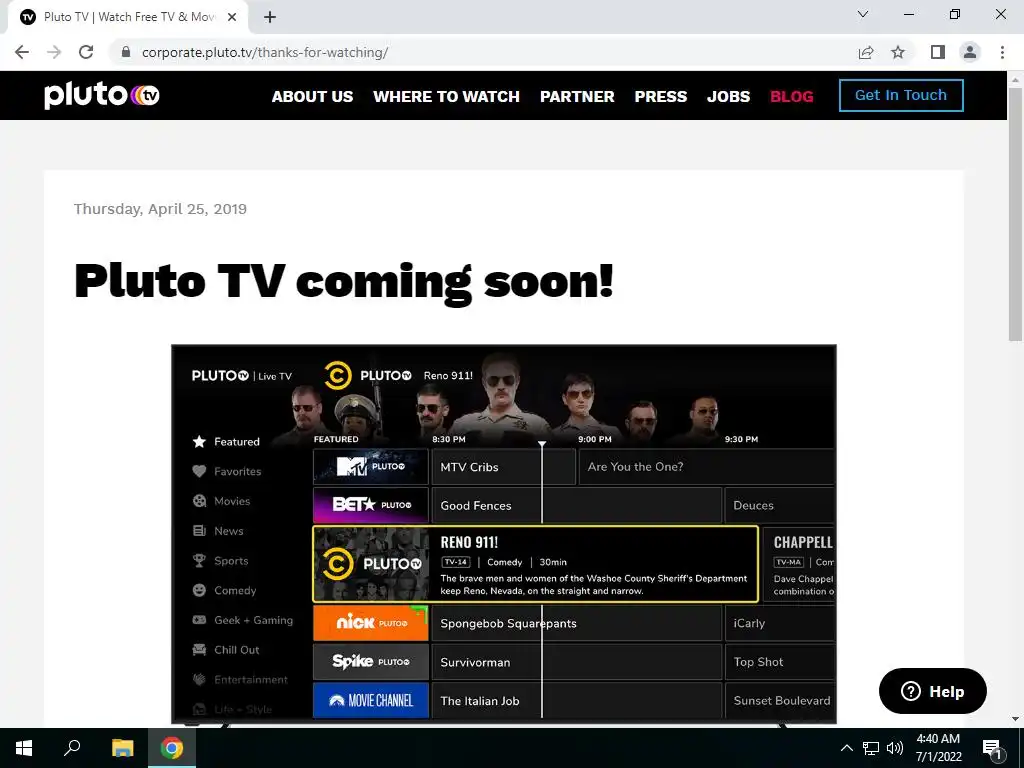Open Windows taskbar search

pos(72,748)
